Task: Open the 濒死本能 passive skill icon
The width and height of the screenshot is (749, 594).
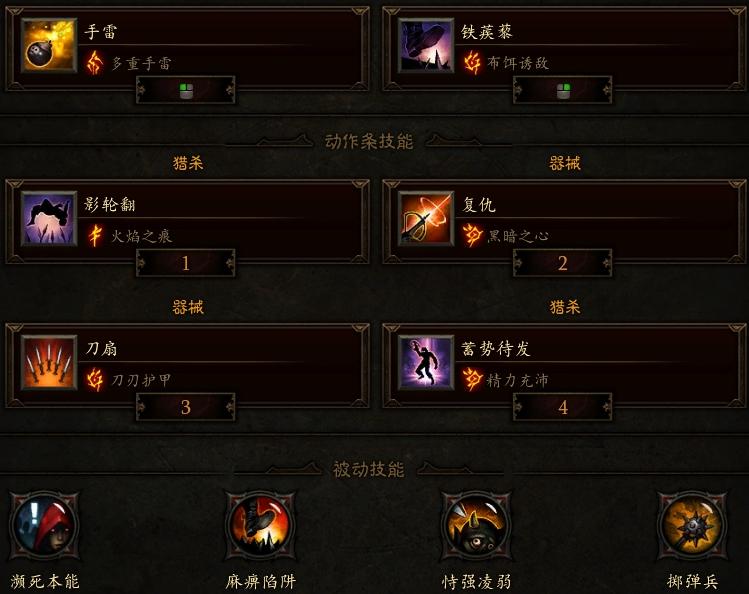Action: 44,526
